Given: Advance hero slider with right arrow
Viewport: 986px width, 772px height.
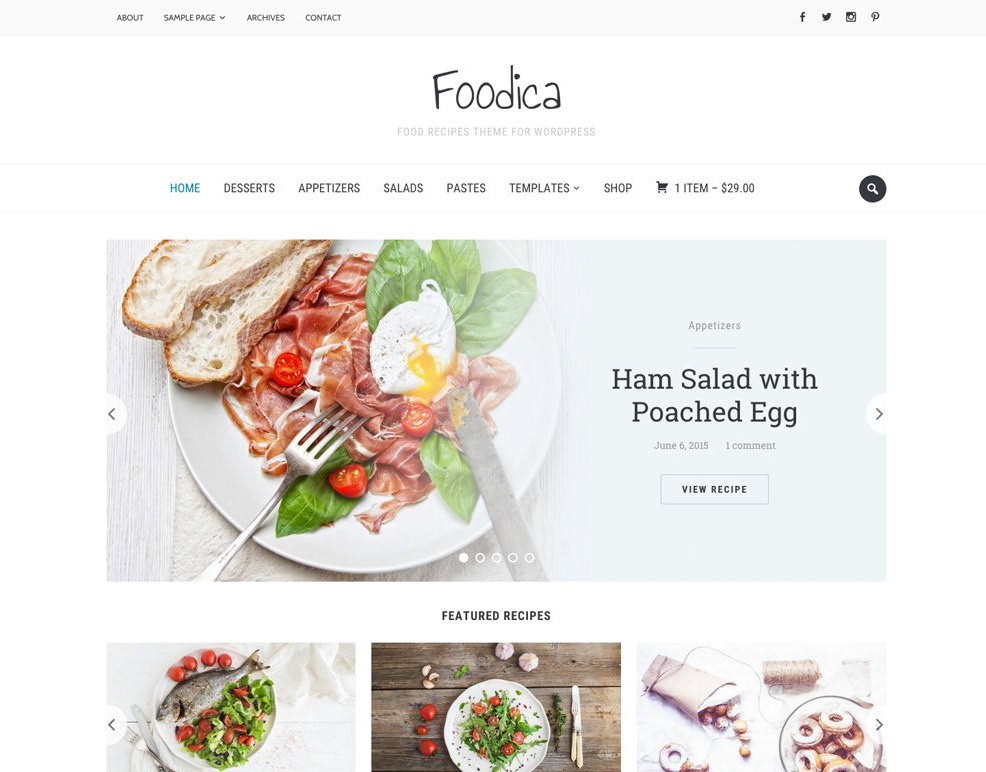Looking at the screenshot, I should [878, 414].
